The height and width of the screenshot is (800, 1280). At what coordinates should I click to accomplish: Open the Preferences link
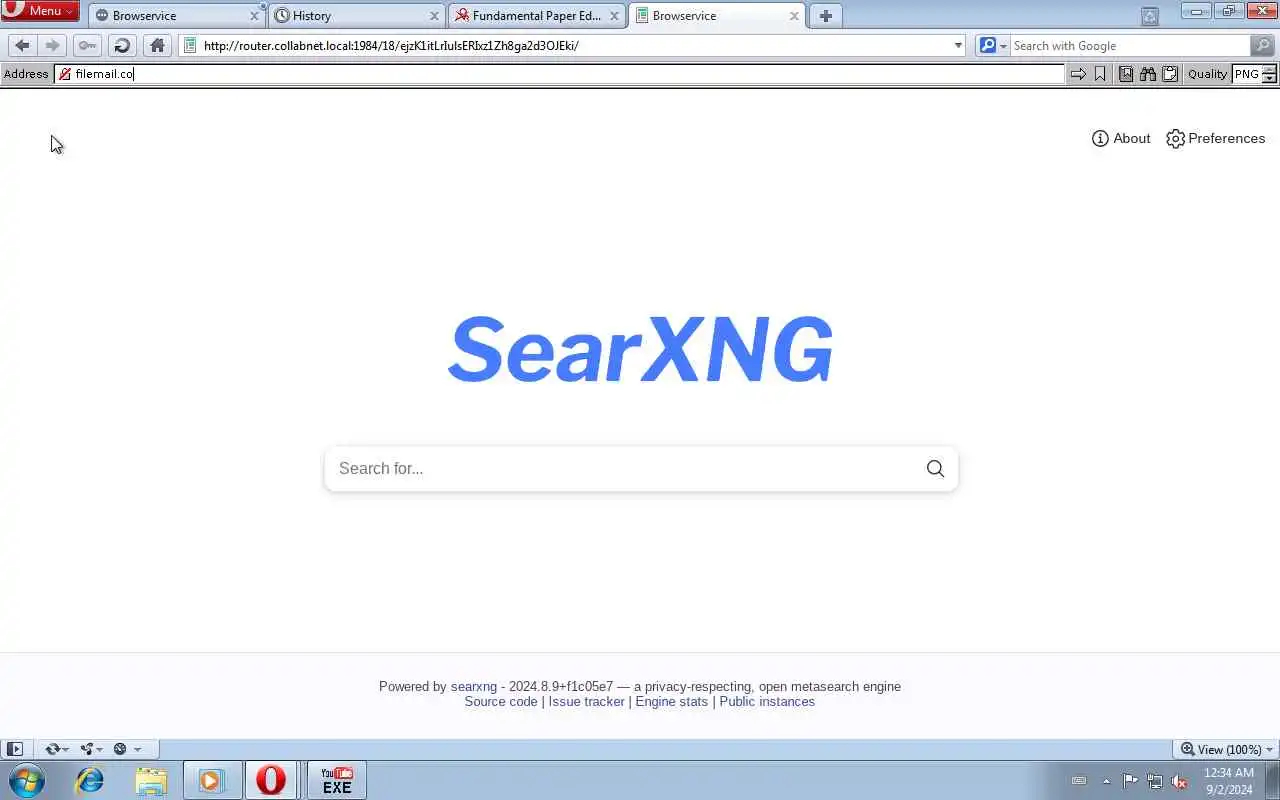coord(1216,139)
